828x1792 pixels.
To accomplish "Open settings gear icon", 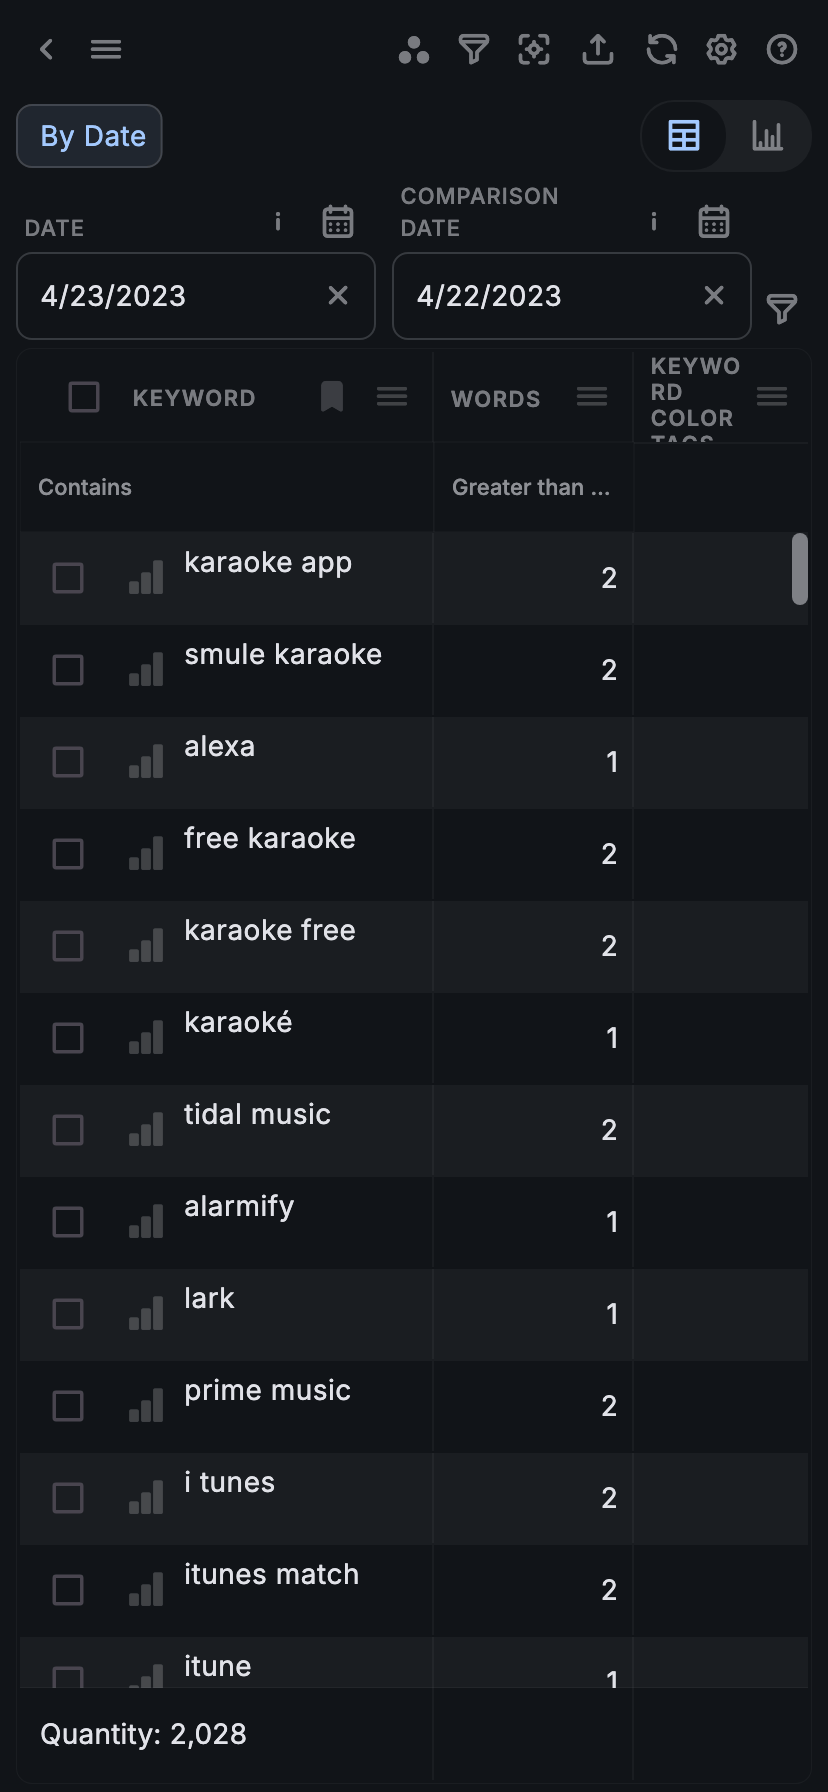I will [x=721, y=49].
